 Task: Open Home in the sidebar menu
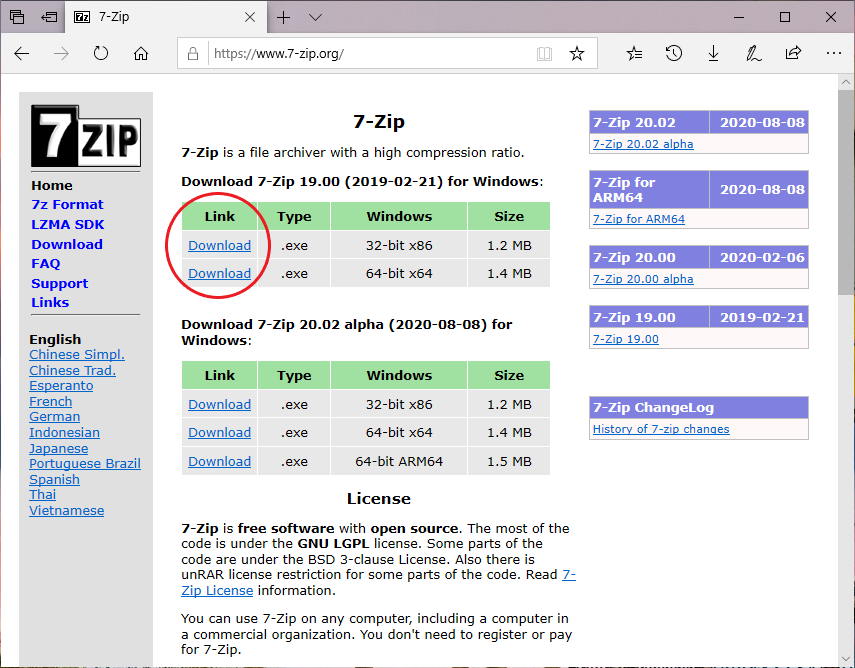52,185
